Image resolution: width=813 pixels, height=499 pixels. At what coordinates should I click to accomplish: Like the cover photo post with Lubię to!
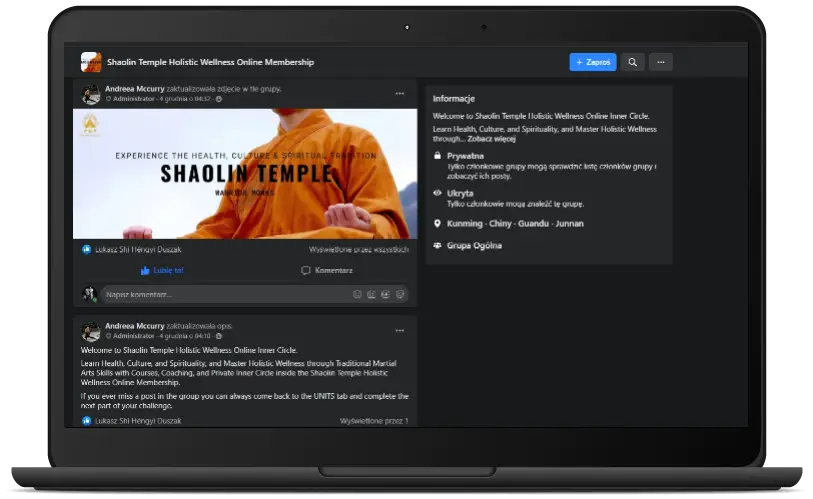click(162, 270)
